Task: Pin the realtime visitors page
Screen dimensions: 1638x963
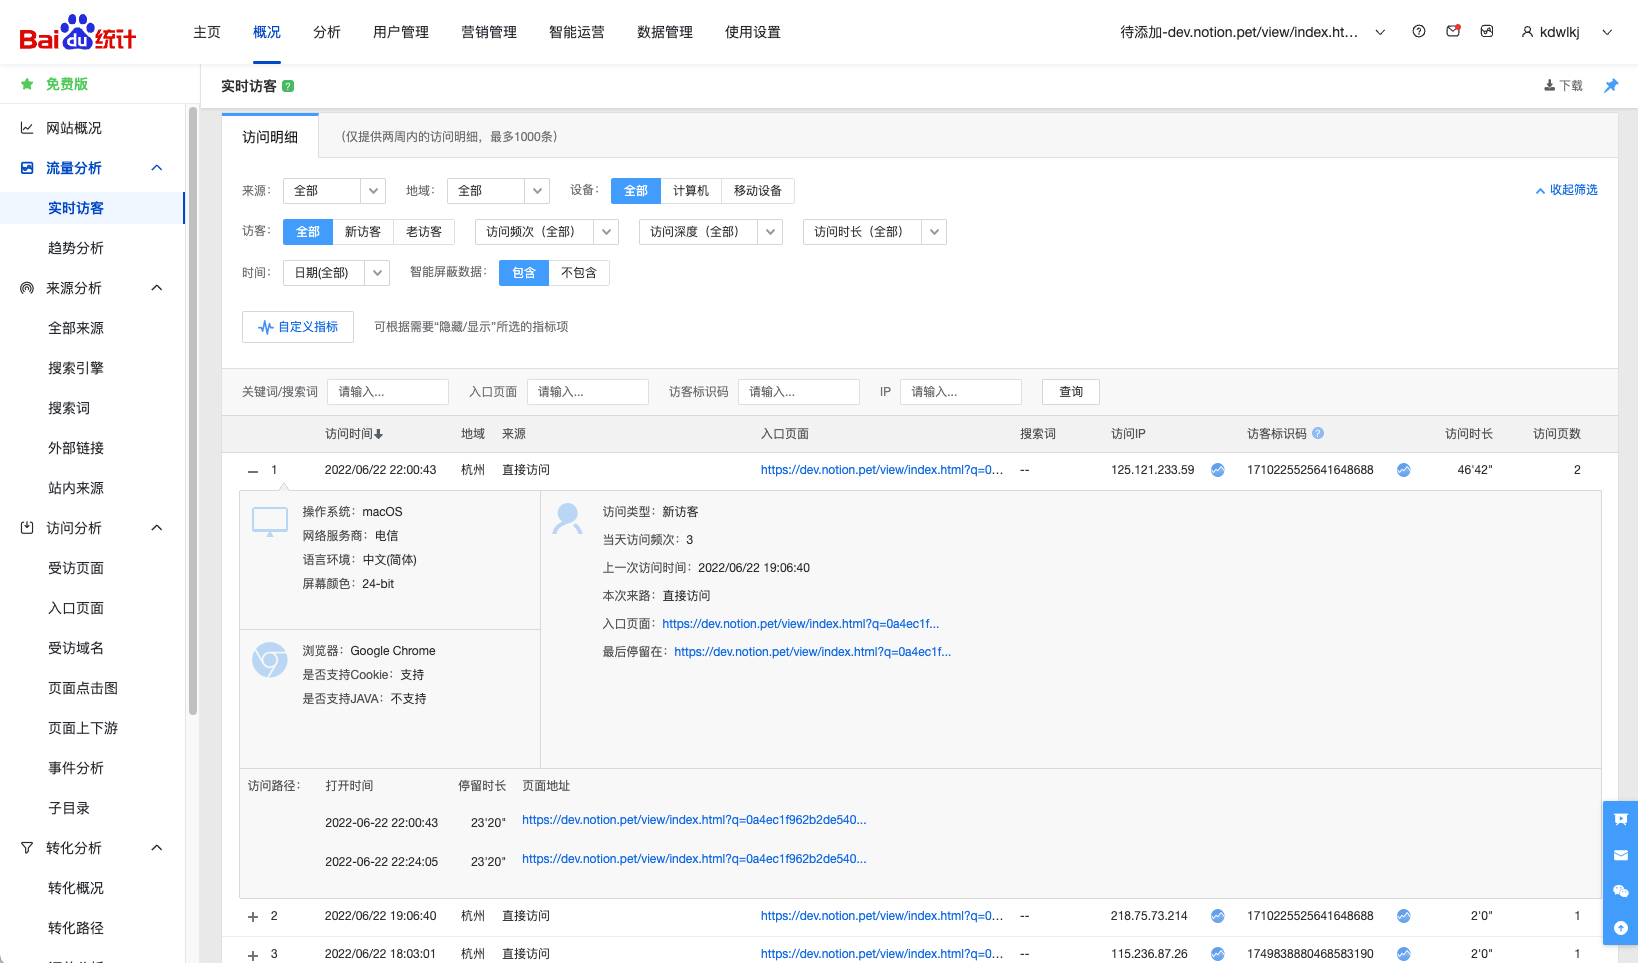Action: tap(1611, 86)
